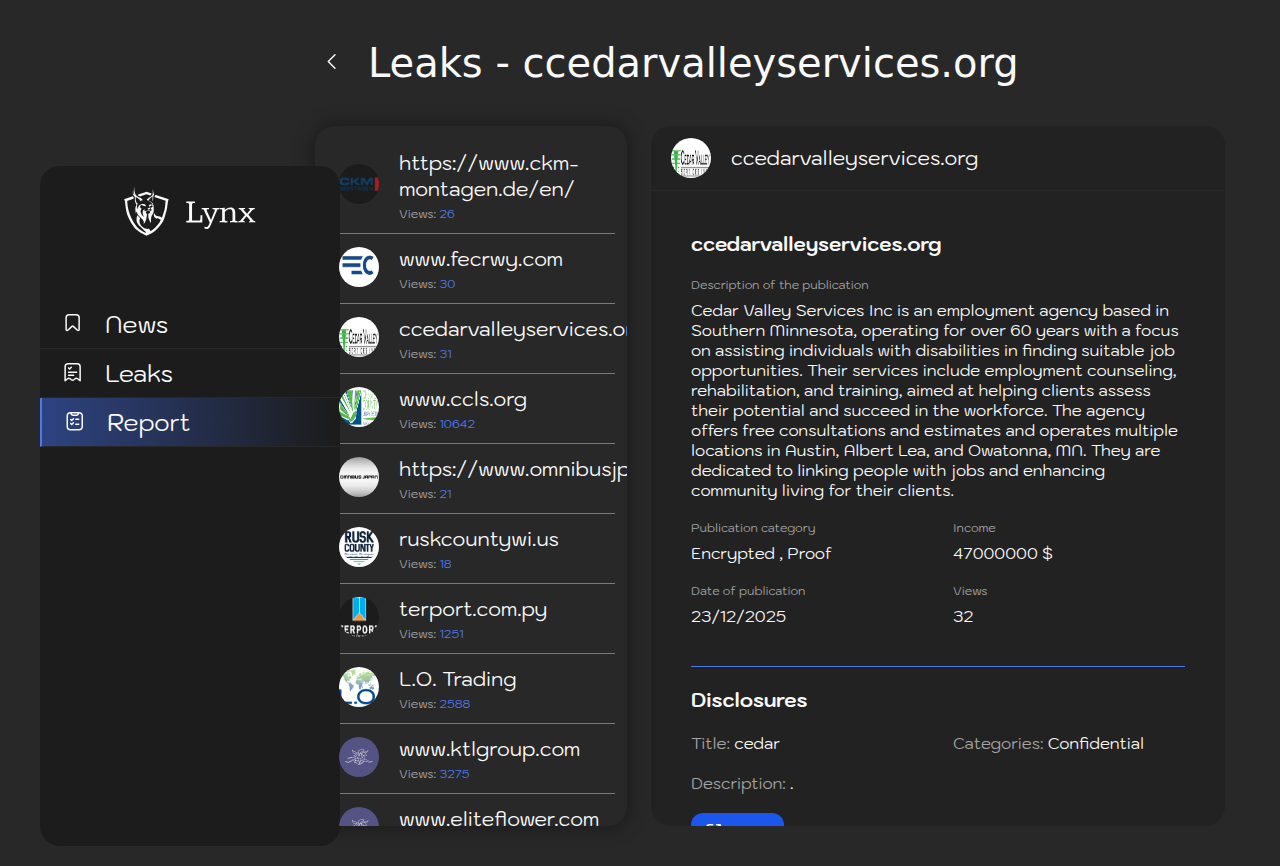This screenshot has width=1280, height=866.
Task: Click the Cedar Valley logo in the detail header
Action: [x=691, y=158]
